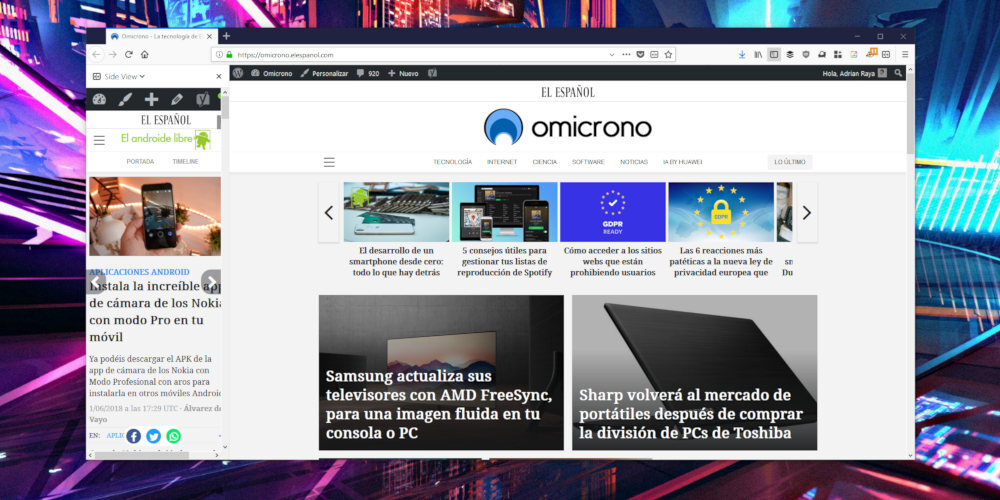1000x500 pixels.
Task: Open the Downloads arrow panel
Action: pyautogui.click(x=742, y=55)
